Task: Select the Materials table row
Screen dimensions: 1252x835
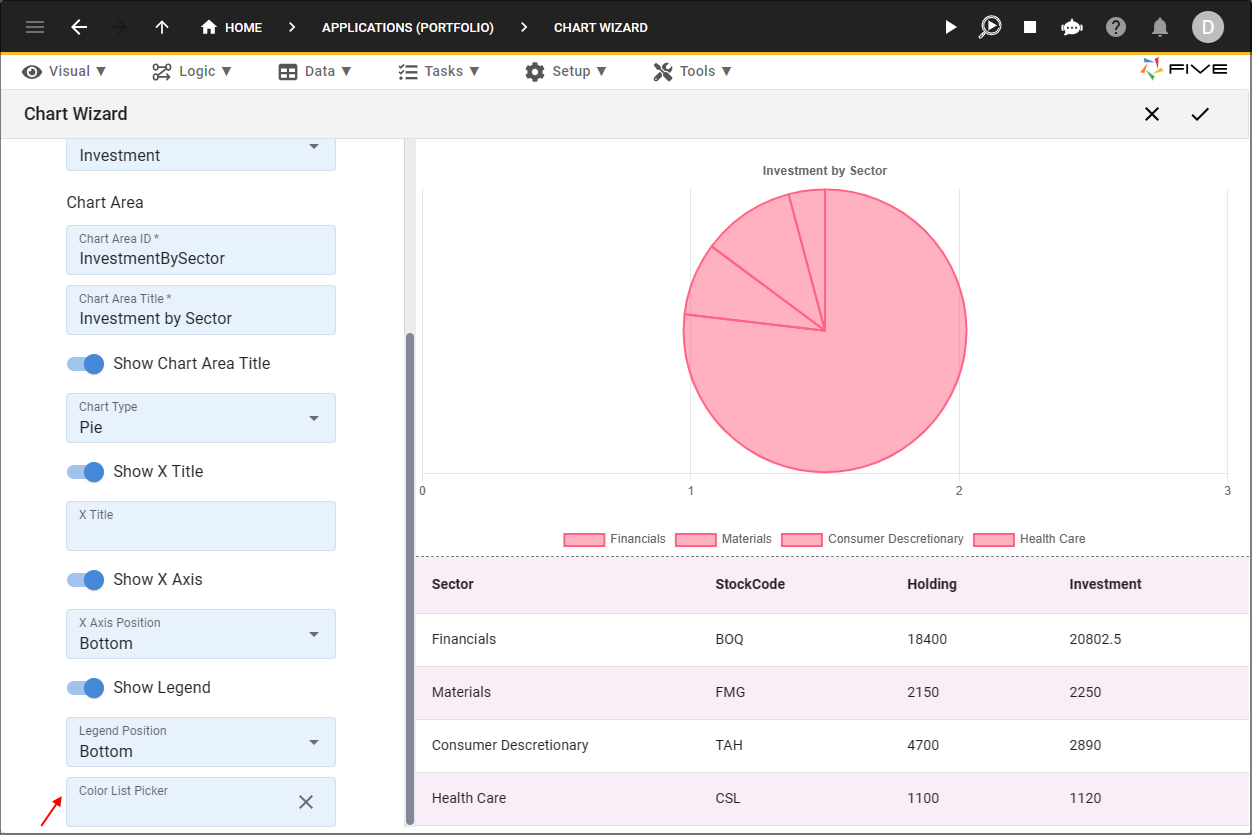Action: pos(833,693)
